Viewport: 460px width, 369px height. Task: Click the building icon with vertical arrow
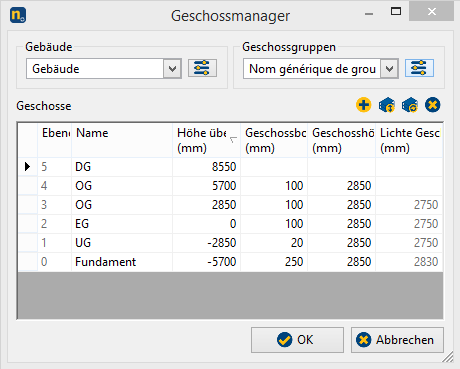coord(387,105)
